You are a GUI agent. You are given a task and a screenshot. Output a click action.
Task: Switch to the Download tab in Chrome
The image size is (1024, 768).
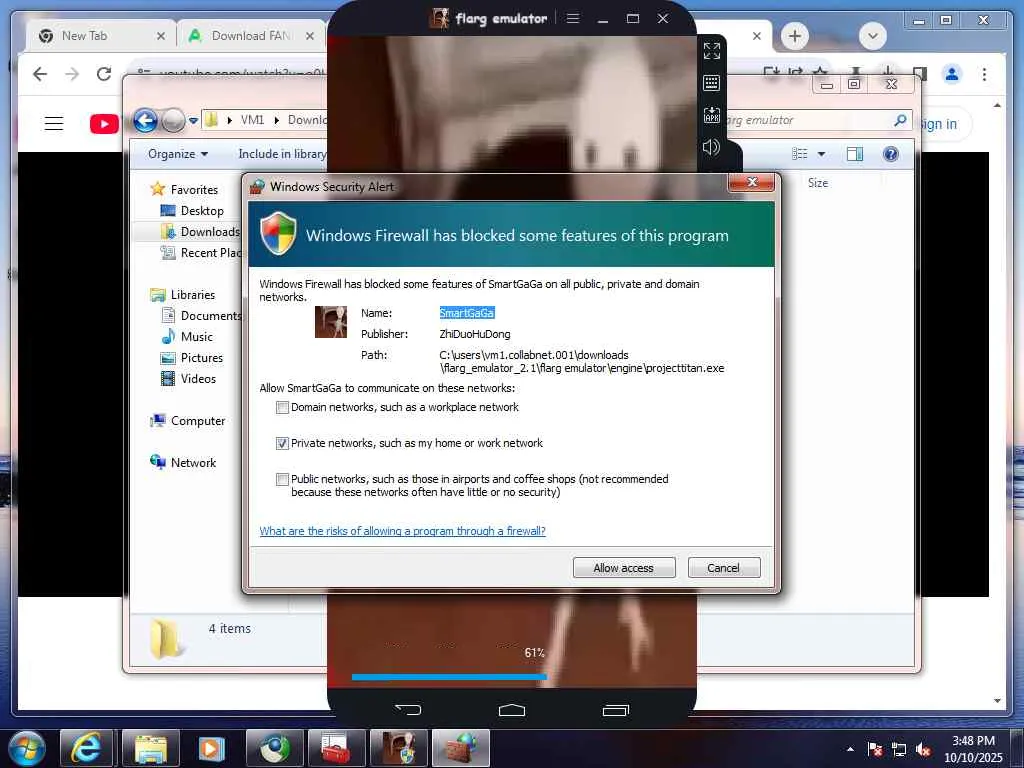point(251,36)
